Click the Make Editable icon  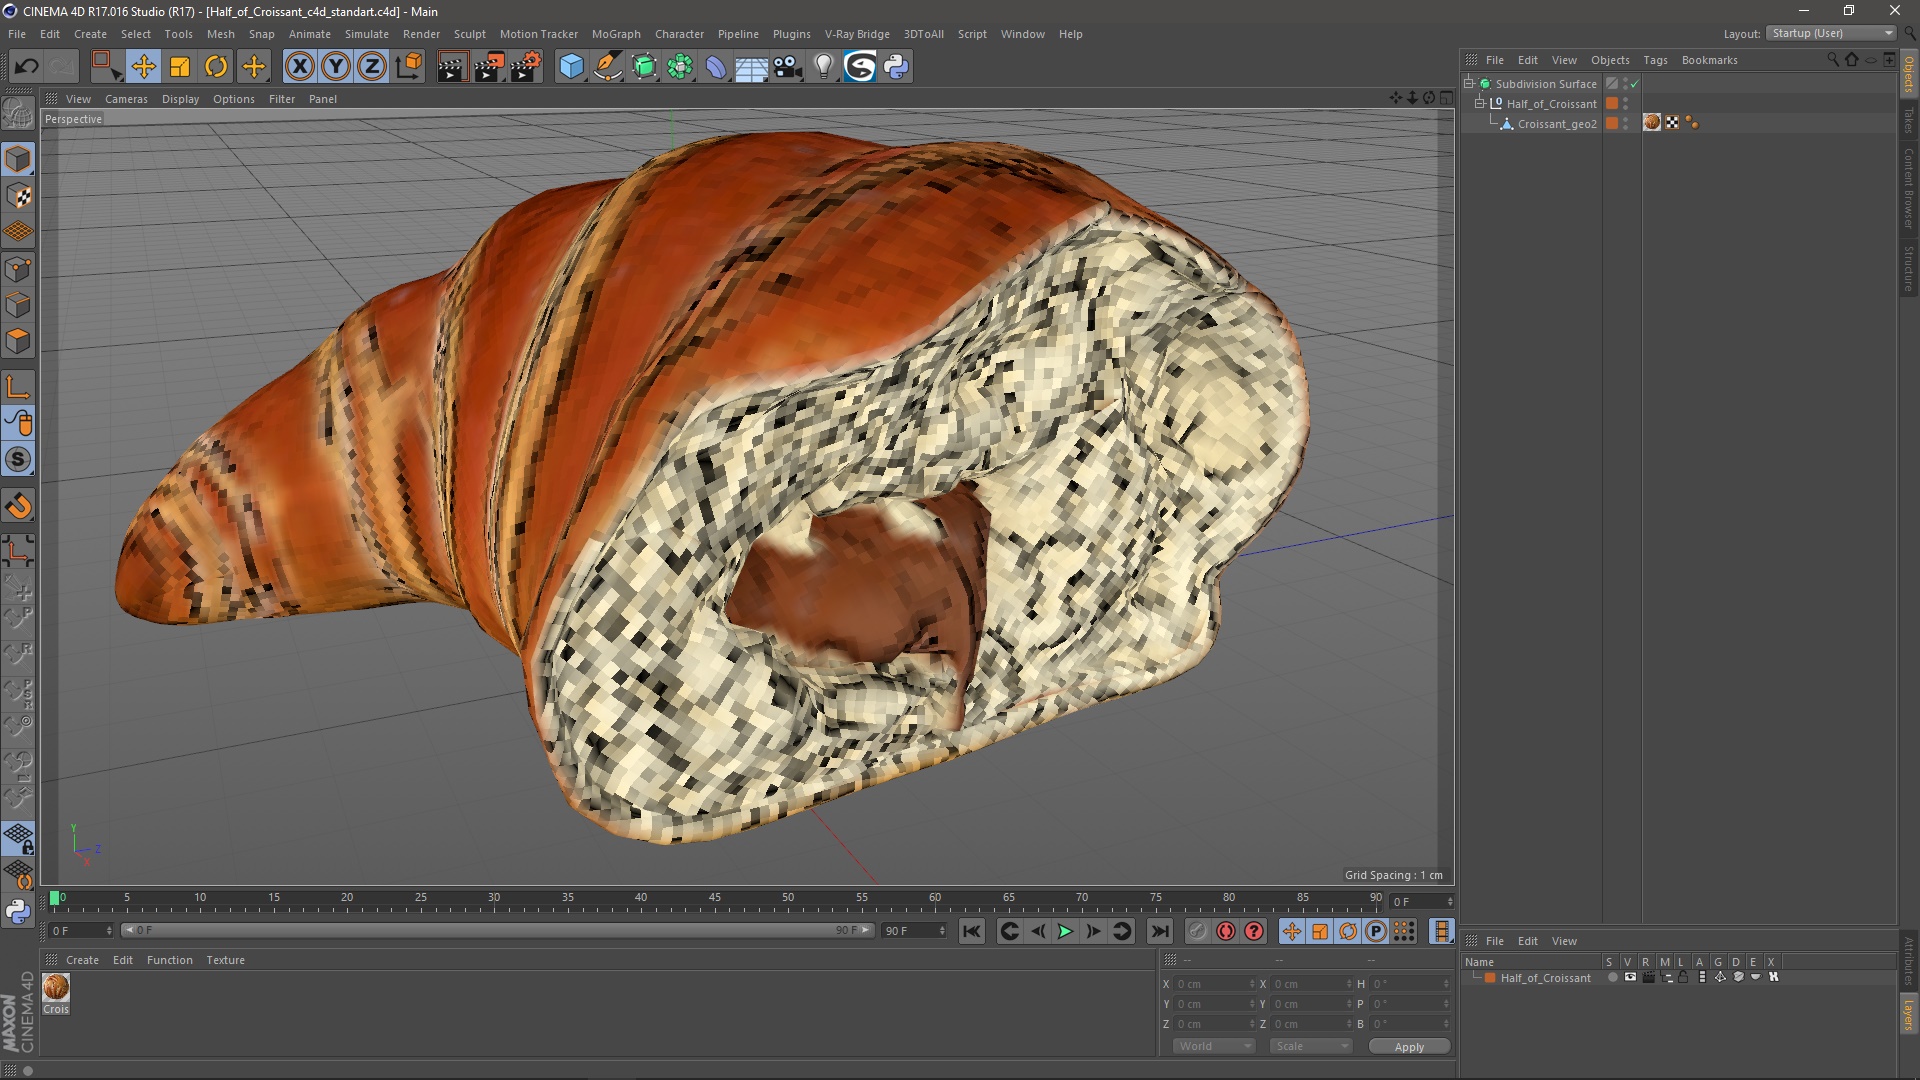18,114
